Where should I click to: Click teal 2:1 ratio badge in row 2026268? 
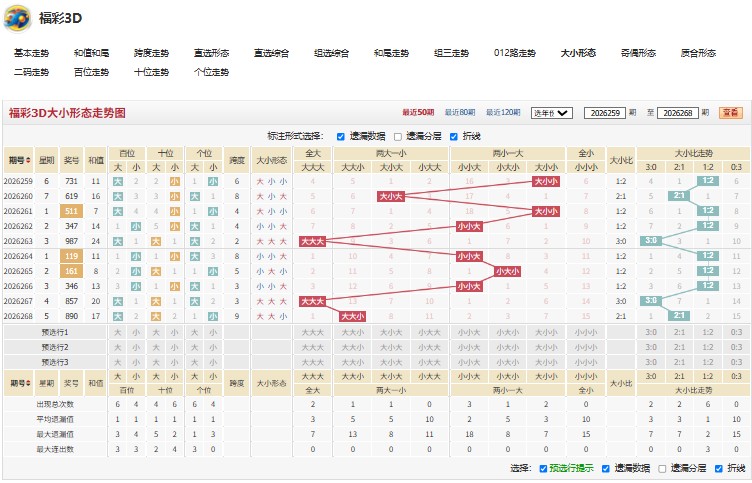[679, 316]
